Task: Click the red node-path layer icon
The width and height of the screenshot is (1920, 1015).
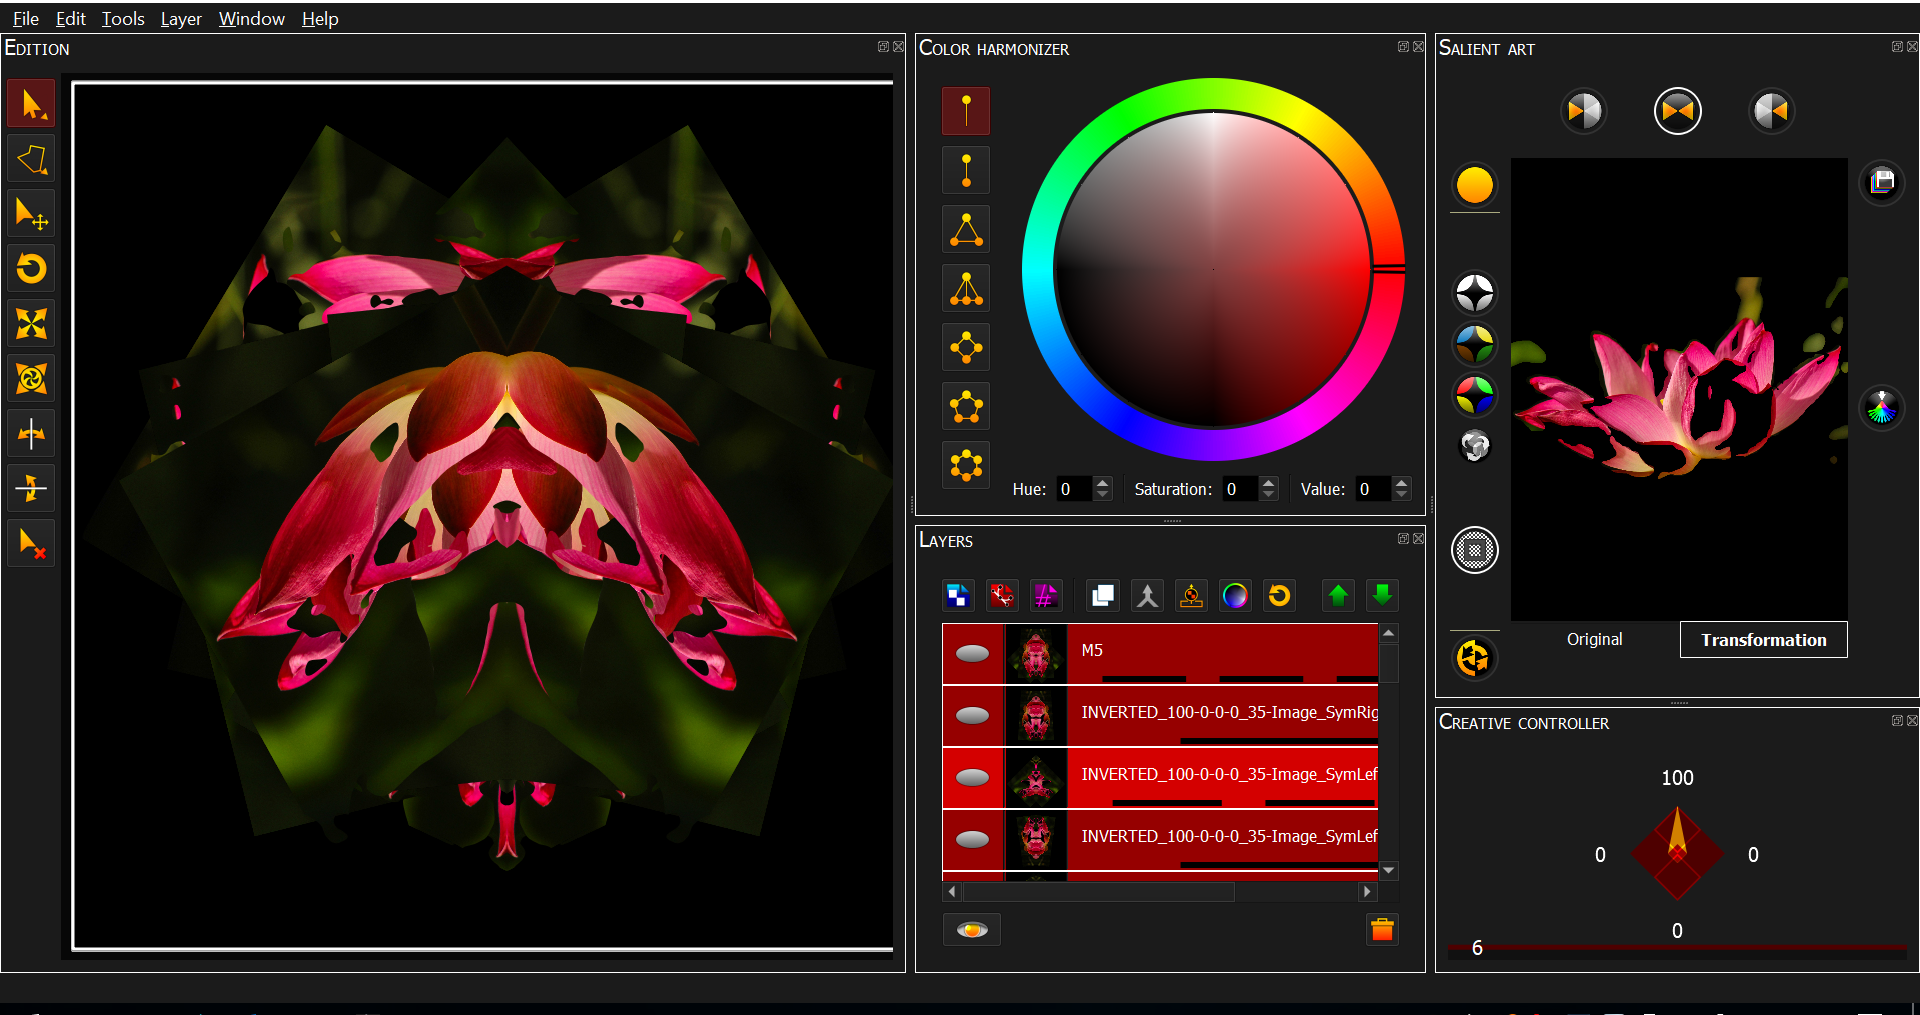Action: (x=1002, y=596)
